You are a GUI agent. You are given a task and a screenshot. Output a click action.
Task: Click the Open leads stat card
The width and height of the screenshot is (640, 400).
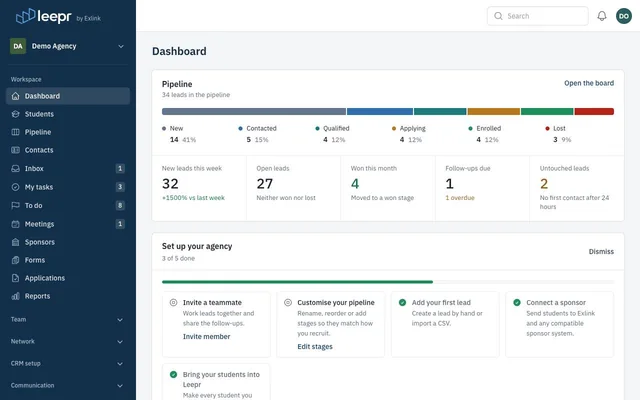(x=293, y=188)
